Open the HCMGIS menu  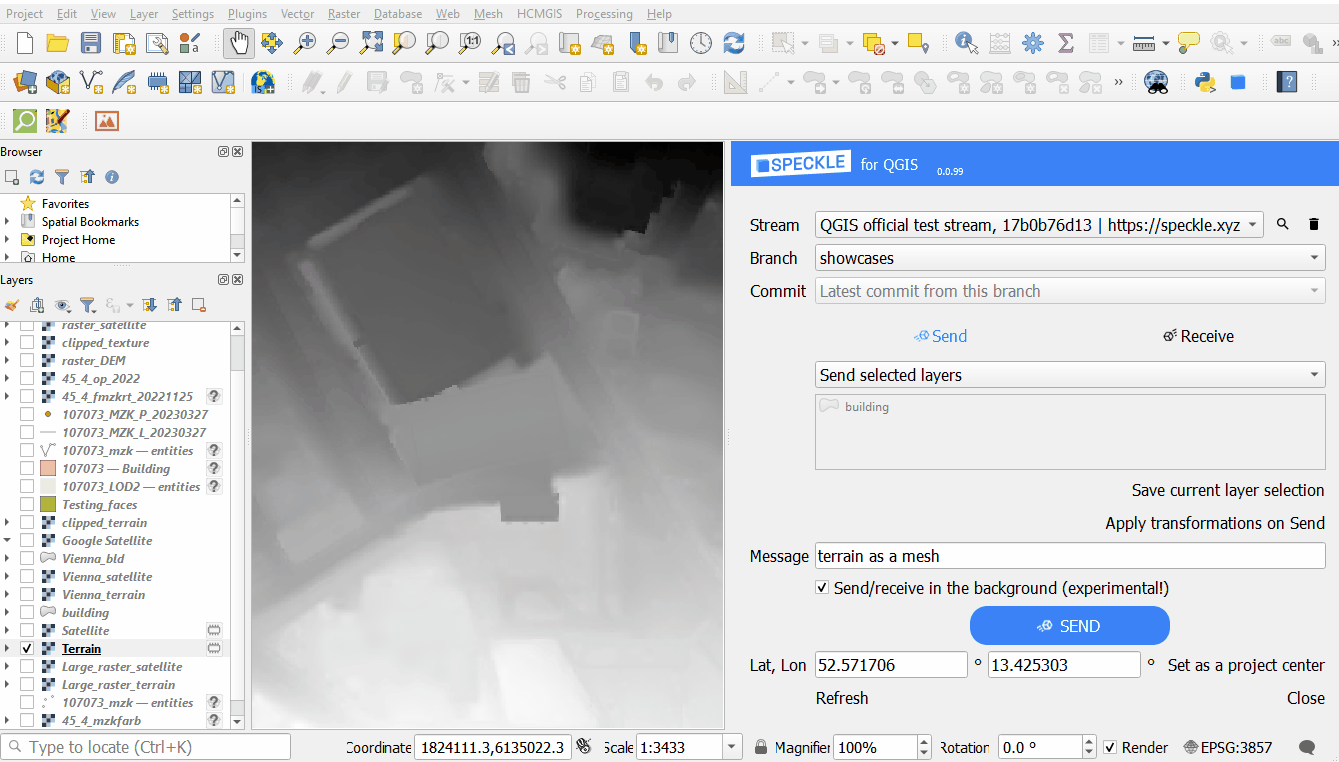coord(540,14)
